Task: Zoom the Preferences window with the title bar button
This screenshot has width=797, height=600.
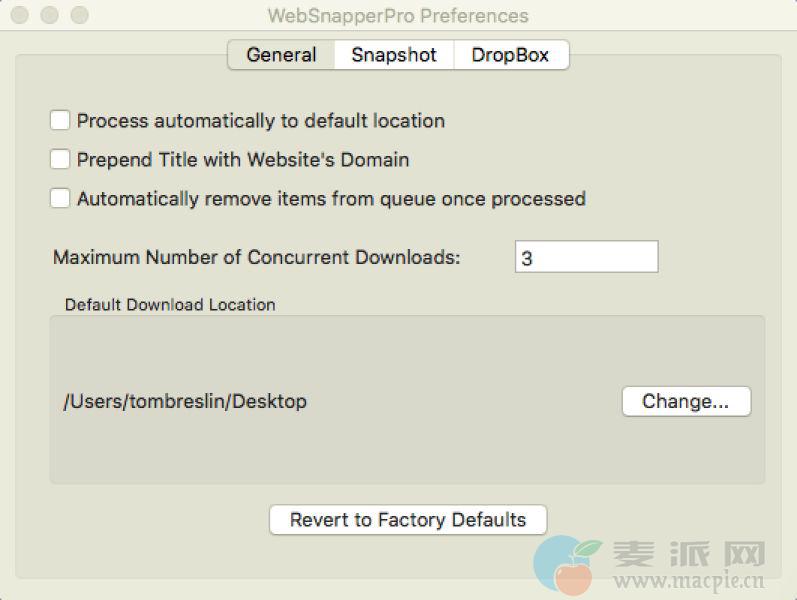Action: point(80,16)
